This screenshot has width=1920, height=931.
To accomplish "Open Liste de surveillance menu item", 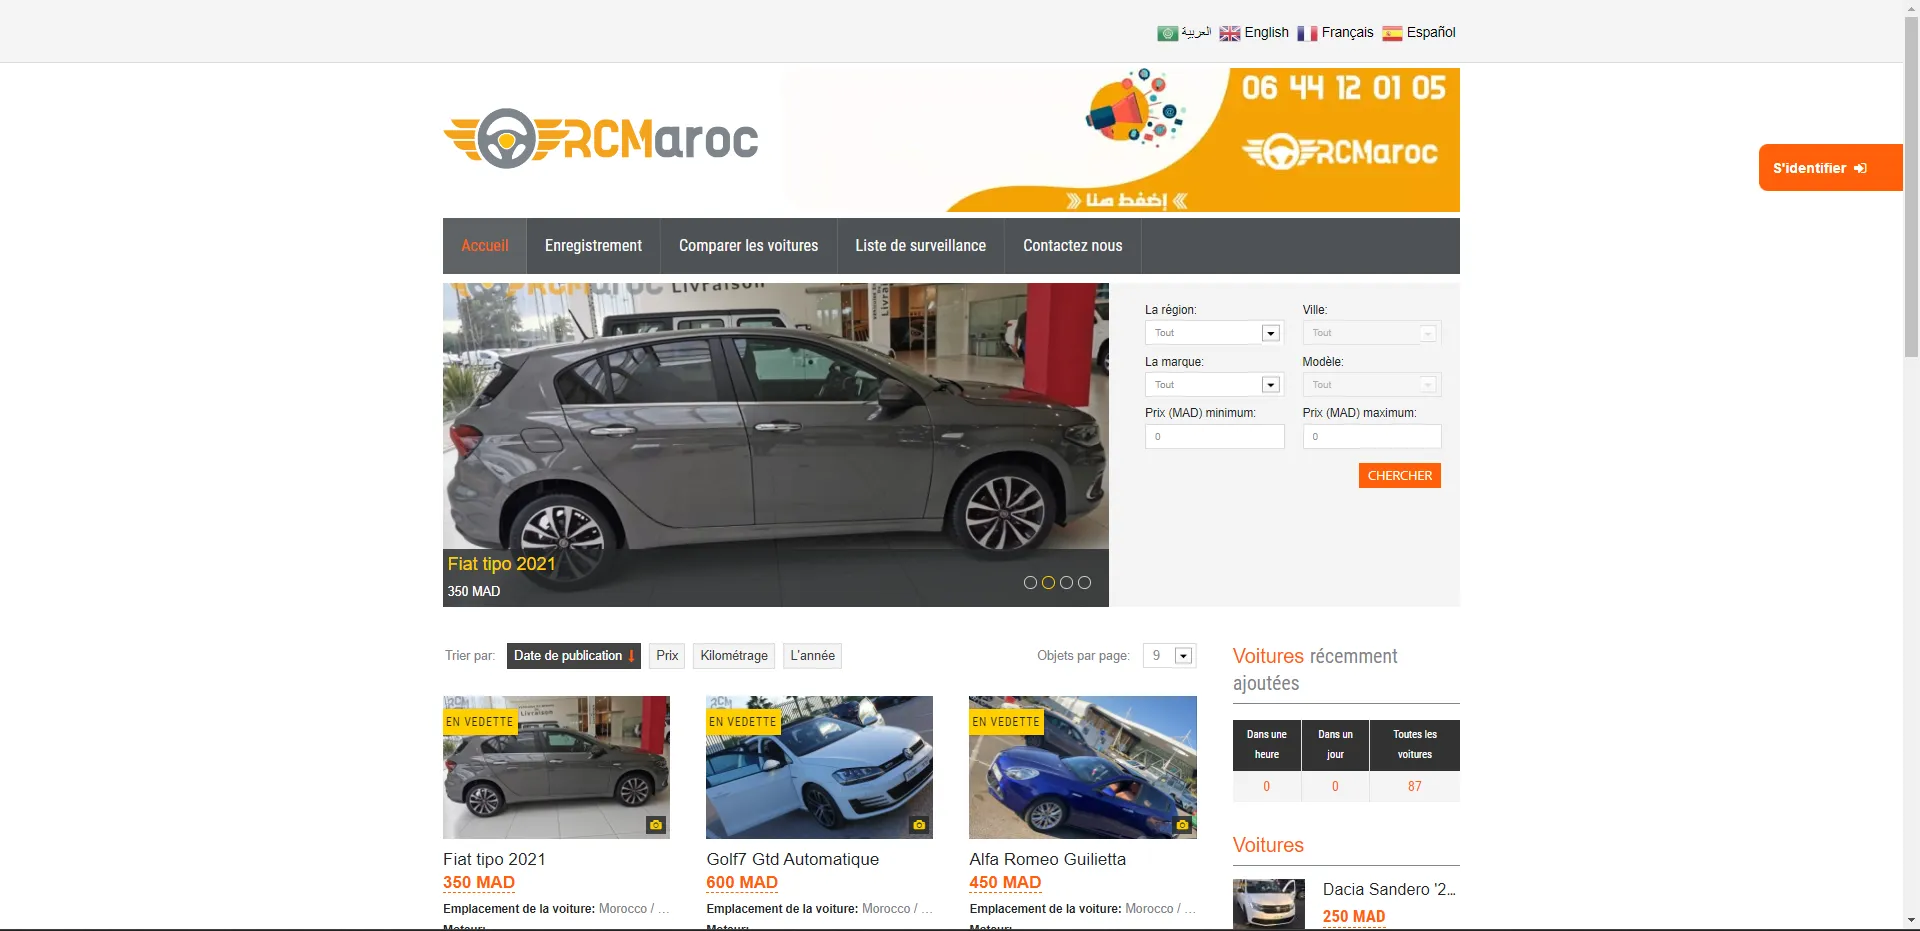I will coord(920,246).
